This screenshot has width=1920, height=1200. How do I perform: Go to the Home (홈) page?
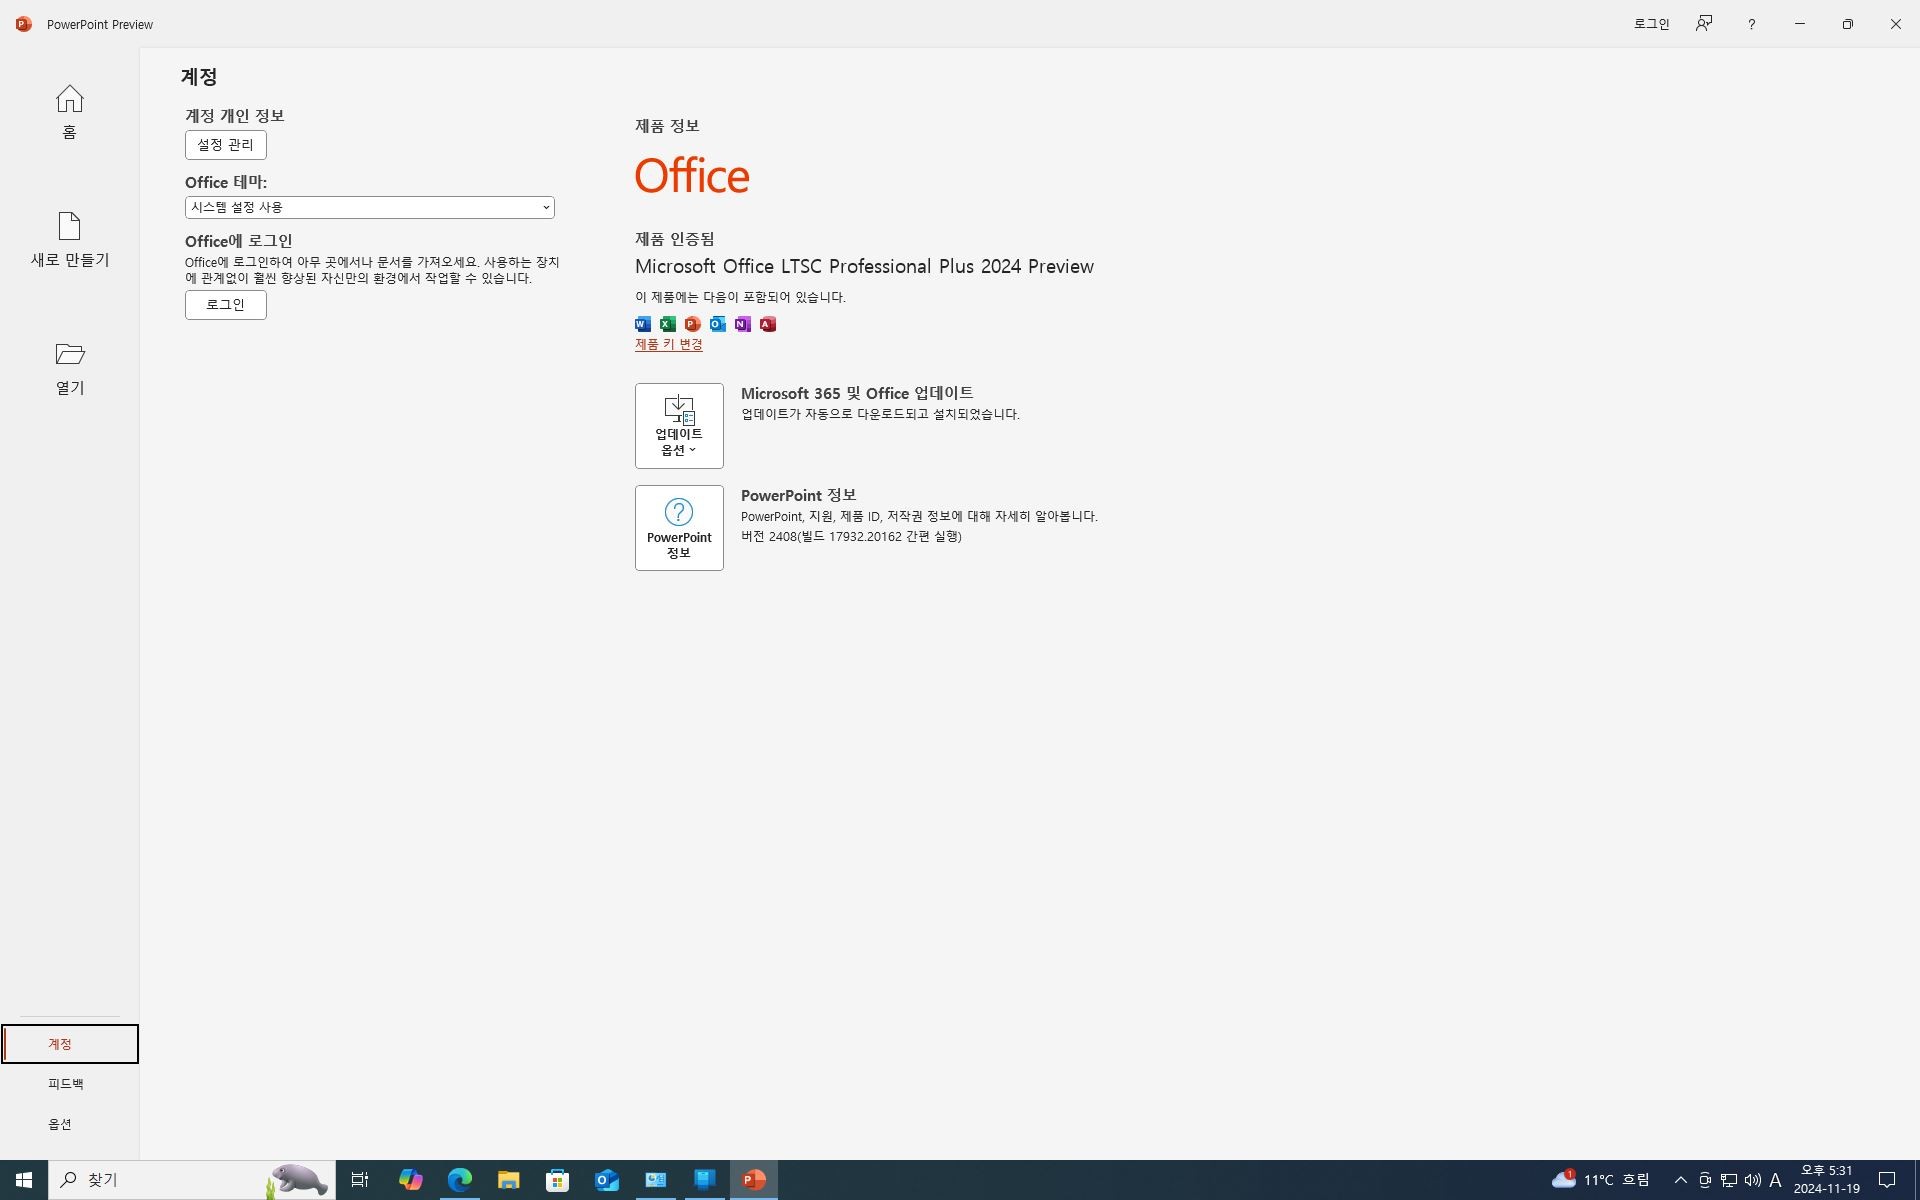69,111
